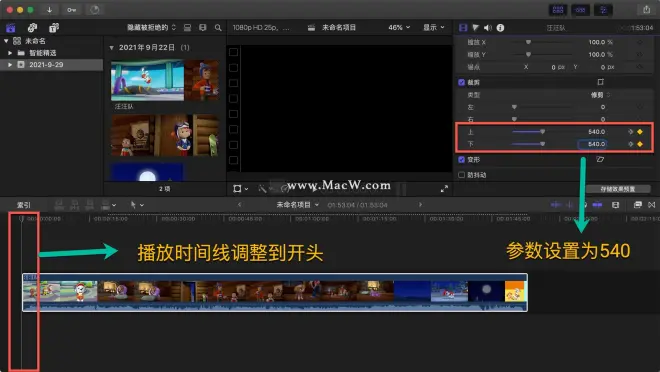Click keyframe diamond for 上 crop parameter

click(x=640, y=132)
